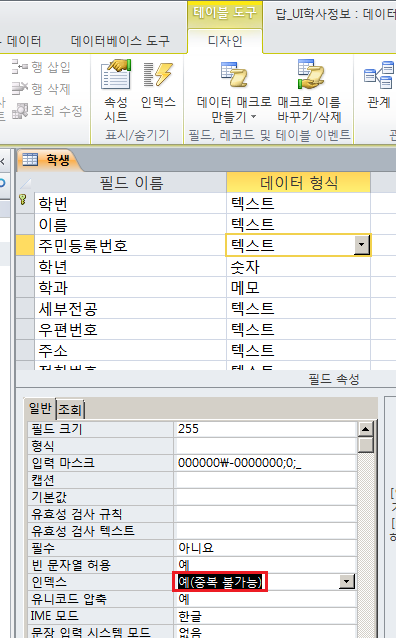396x638 pixels.
Task: Select the 학번 field name cell
Action: coord(130,203)
